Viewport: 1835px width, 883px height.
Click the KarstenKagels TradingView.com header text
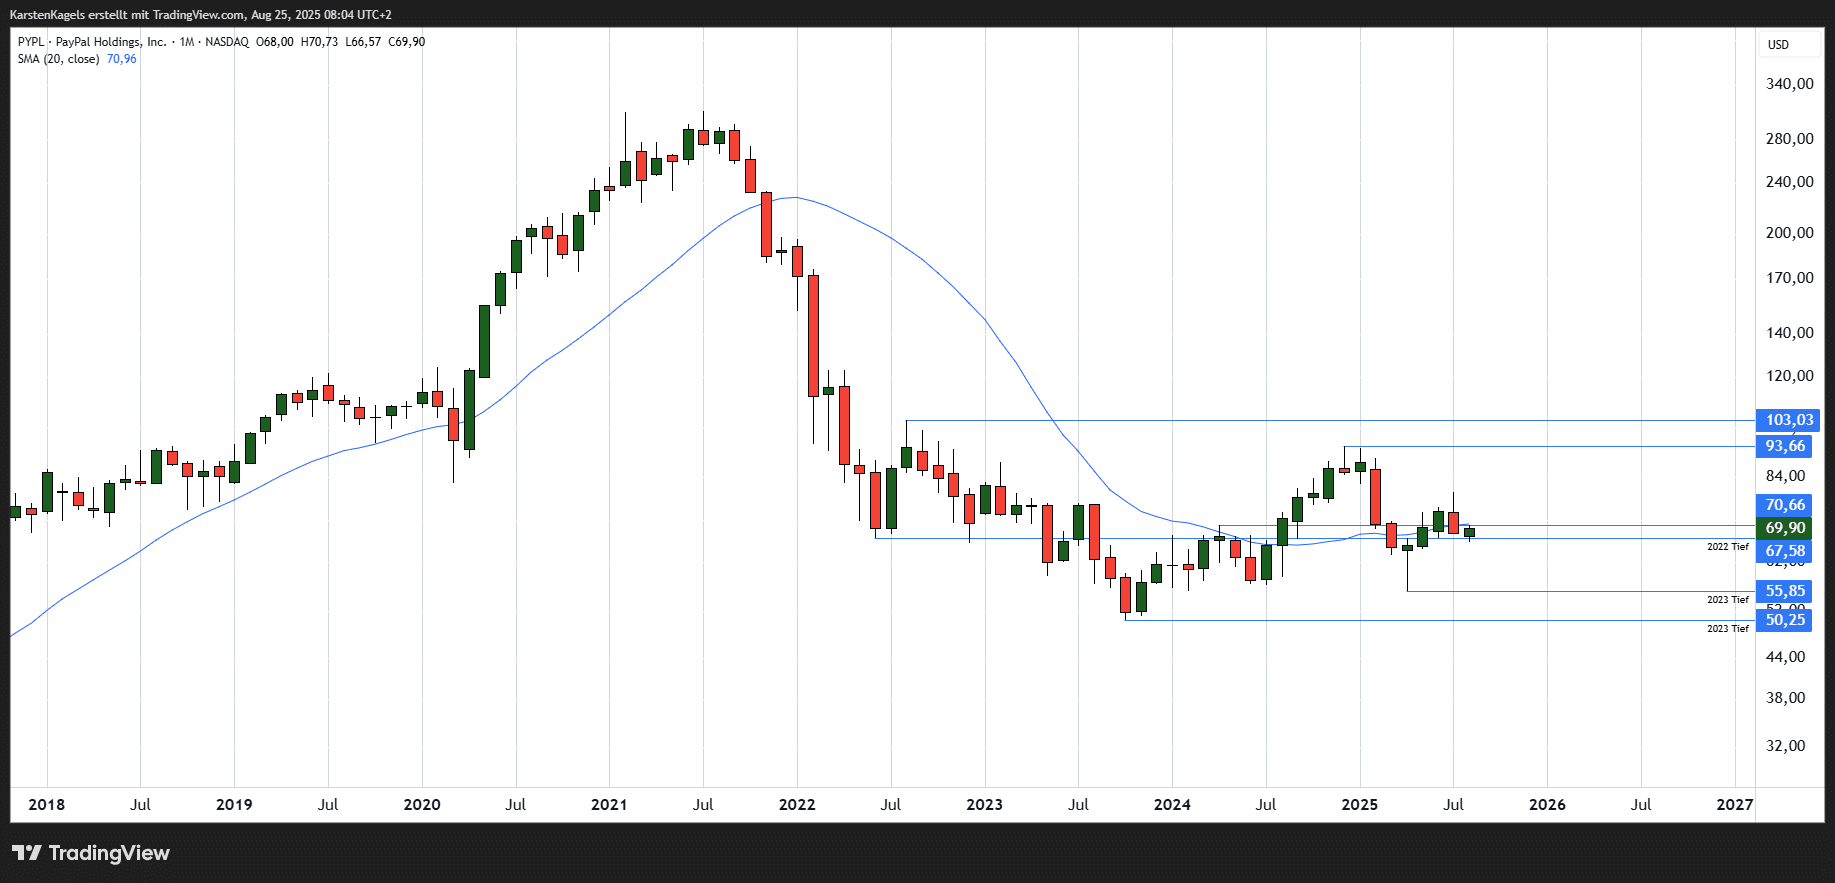pyautogui.click(x=200, y=15)
